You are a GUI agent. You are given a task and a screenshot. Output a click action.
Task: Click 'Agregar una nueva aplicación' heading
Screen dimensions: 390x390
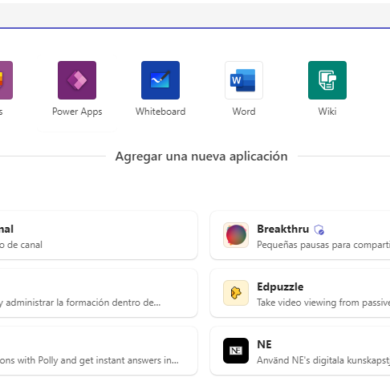pos(201,156)
